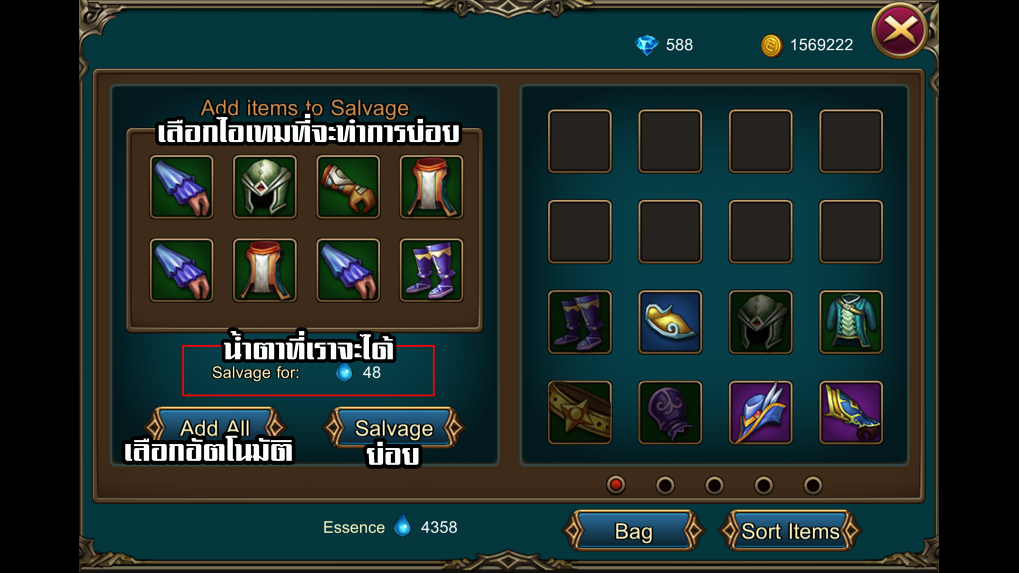Select the gold-blue shoulder armor in bag

coord(851,413)
